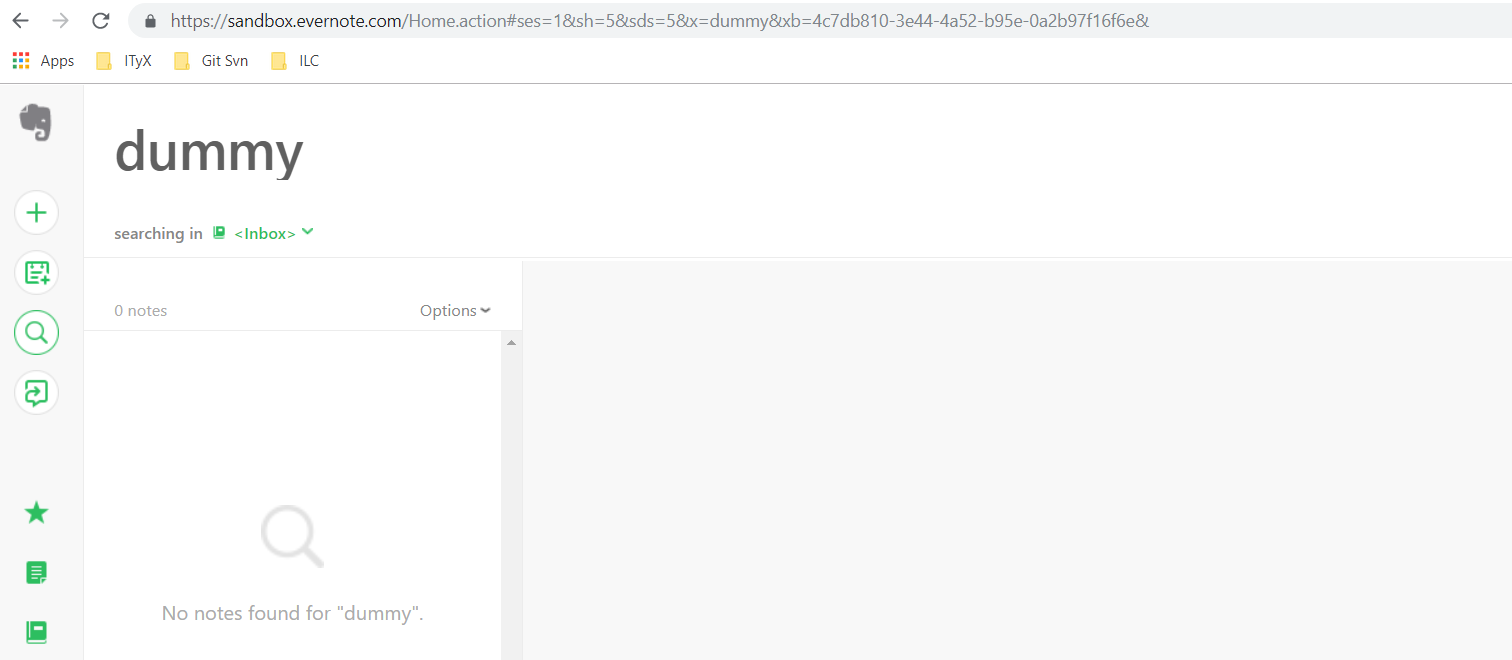Viewport: 1512px width, 660px height.
Task: Reload the page
Action: pos(100,20)
